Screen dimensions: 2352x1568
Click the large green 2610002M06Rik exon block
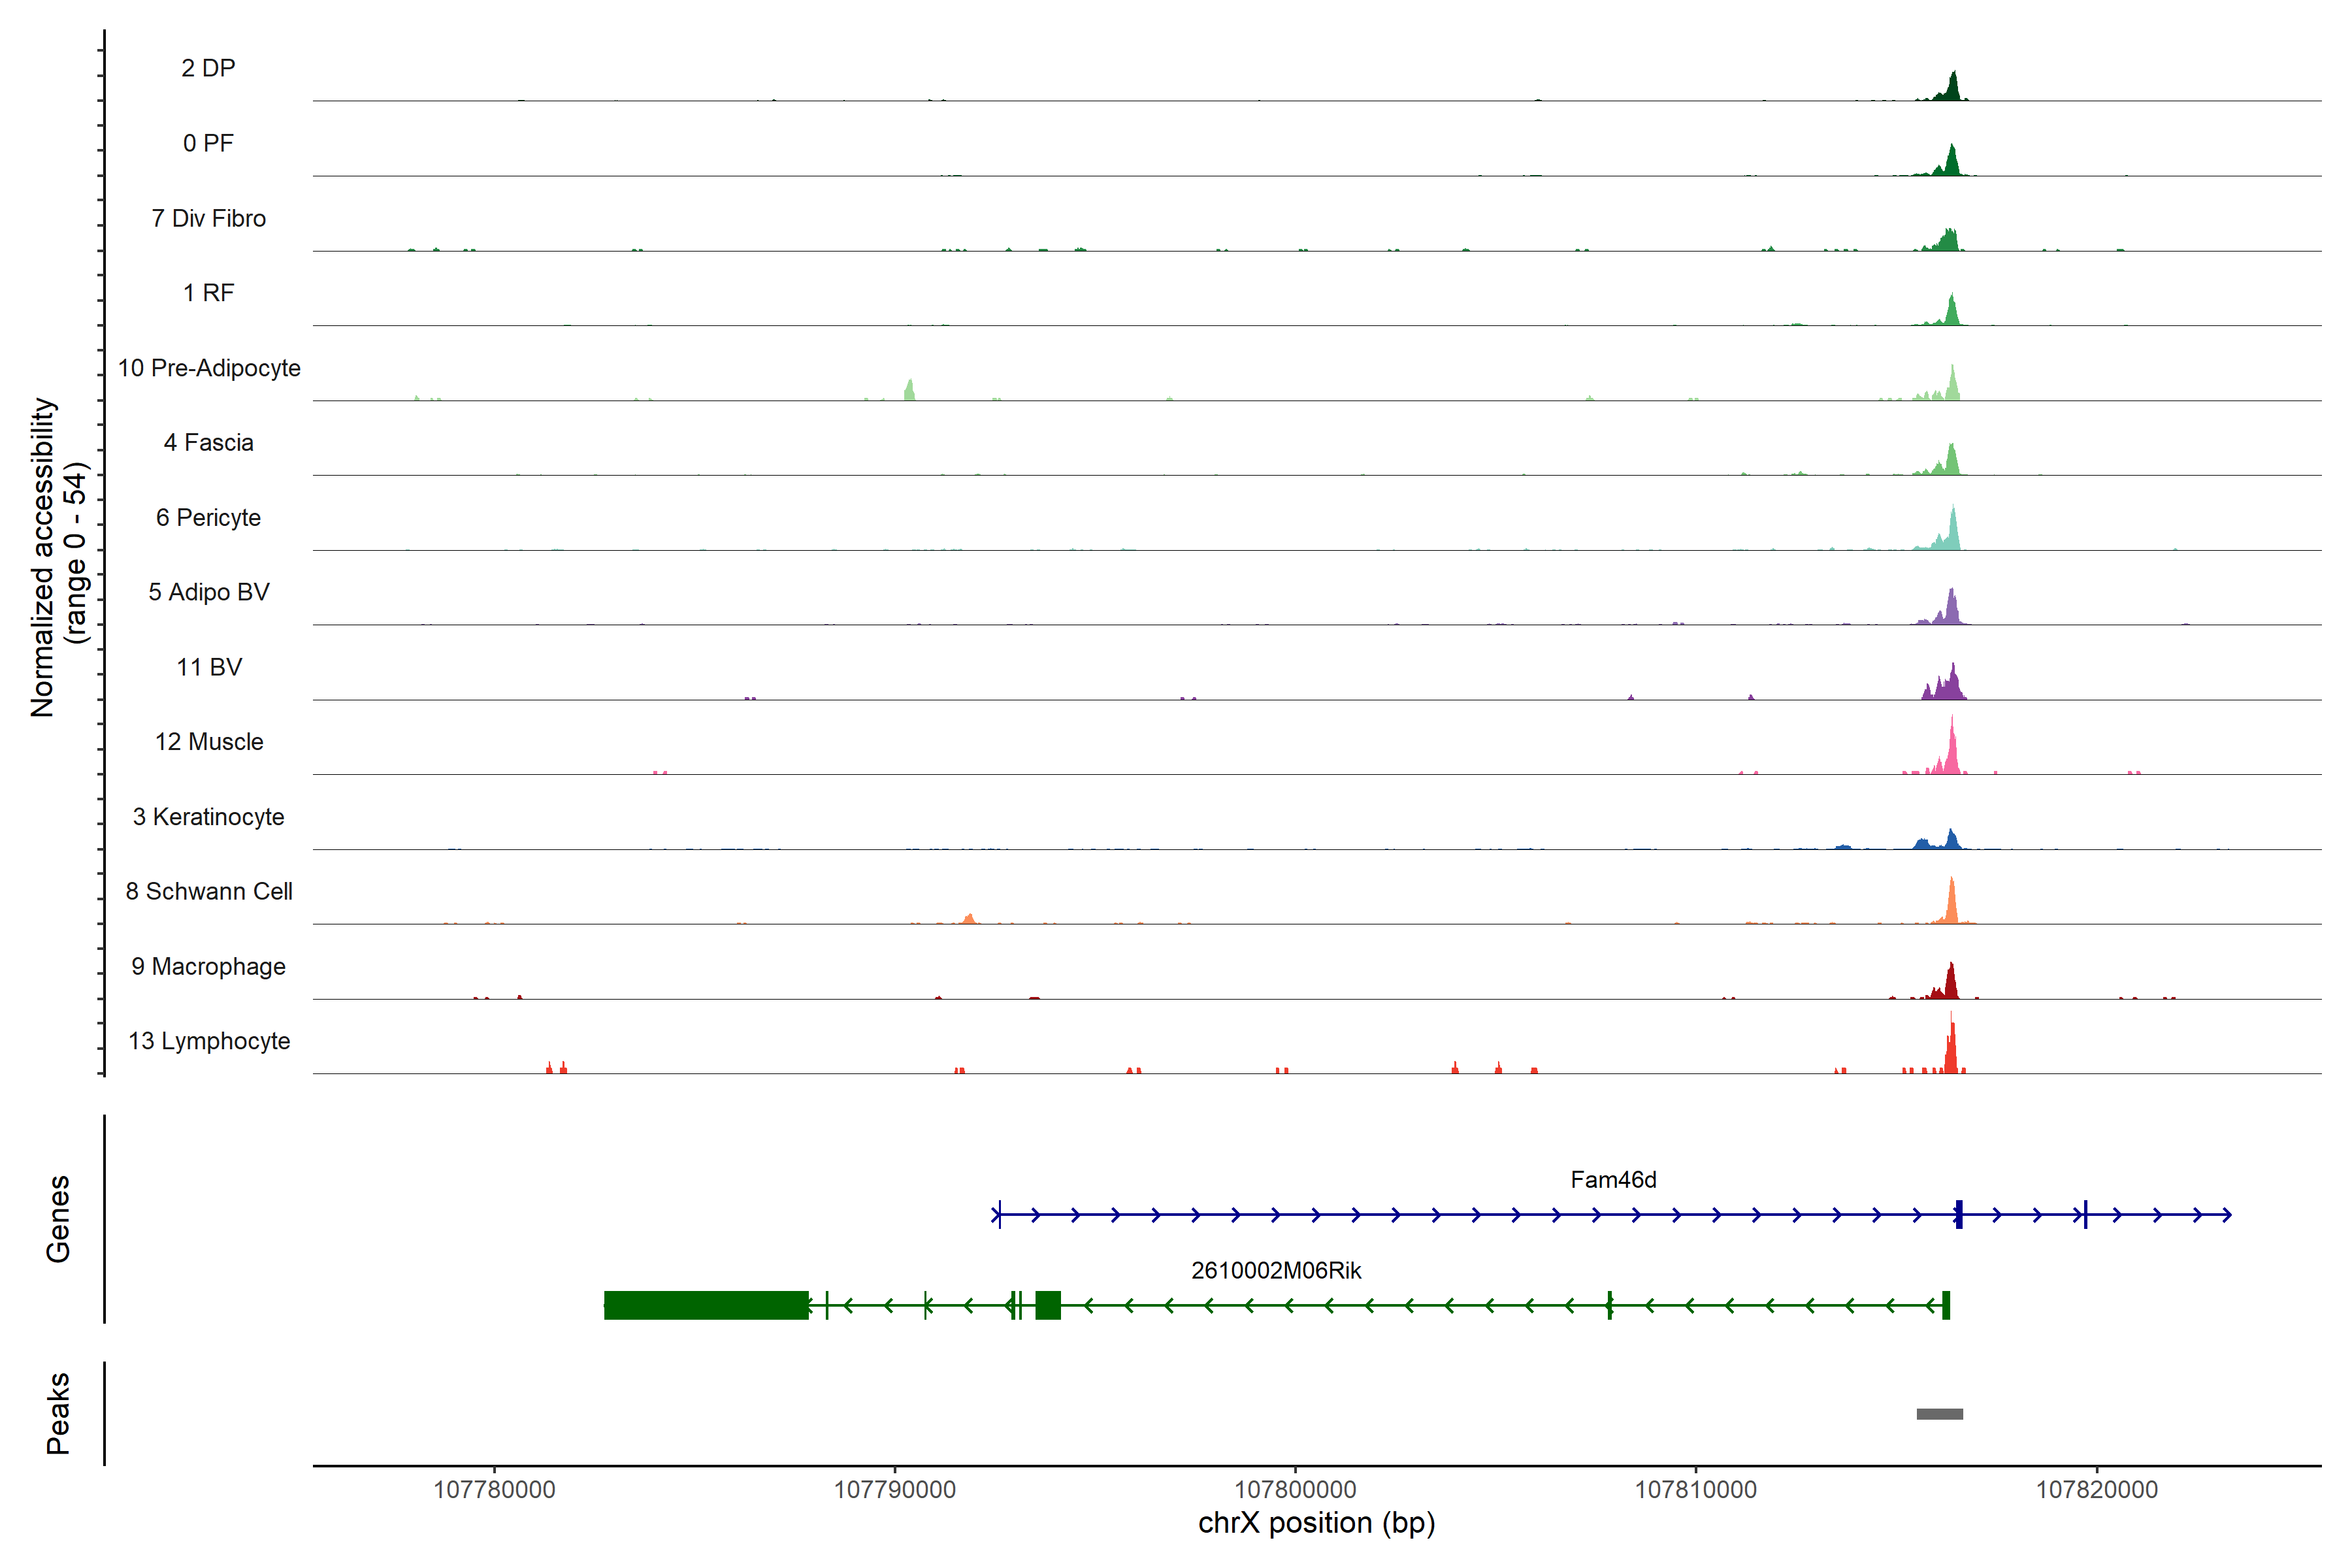[x=706, y=1305]
